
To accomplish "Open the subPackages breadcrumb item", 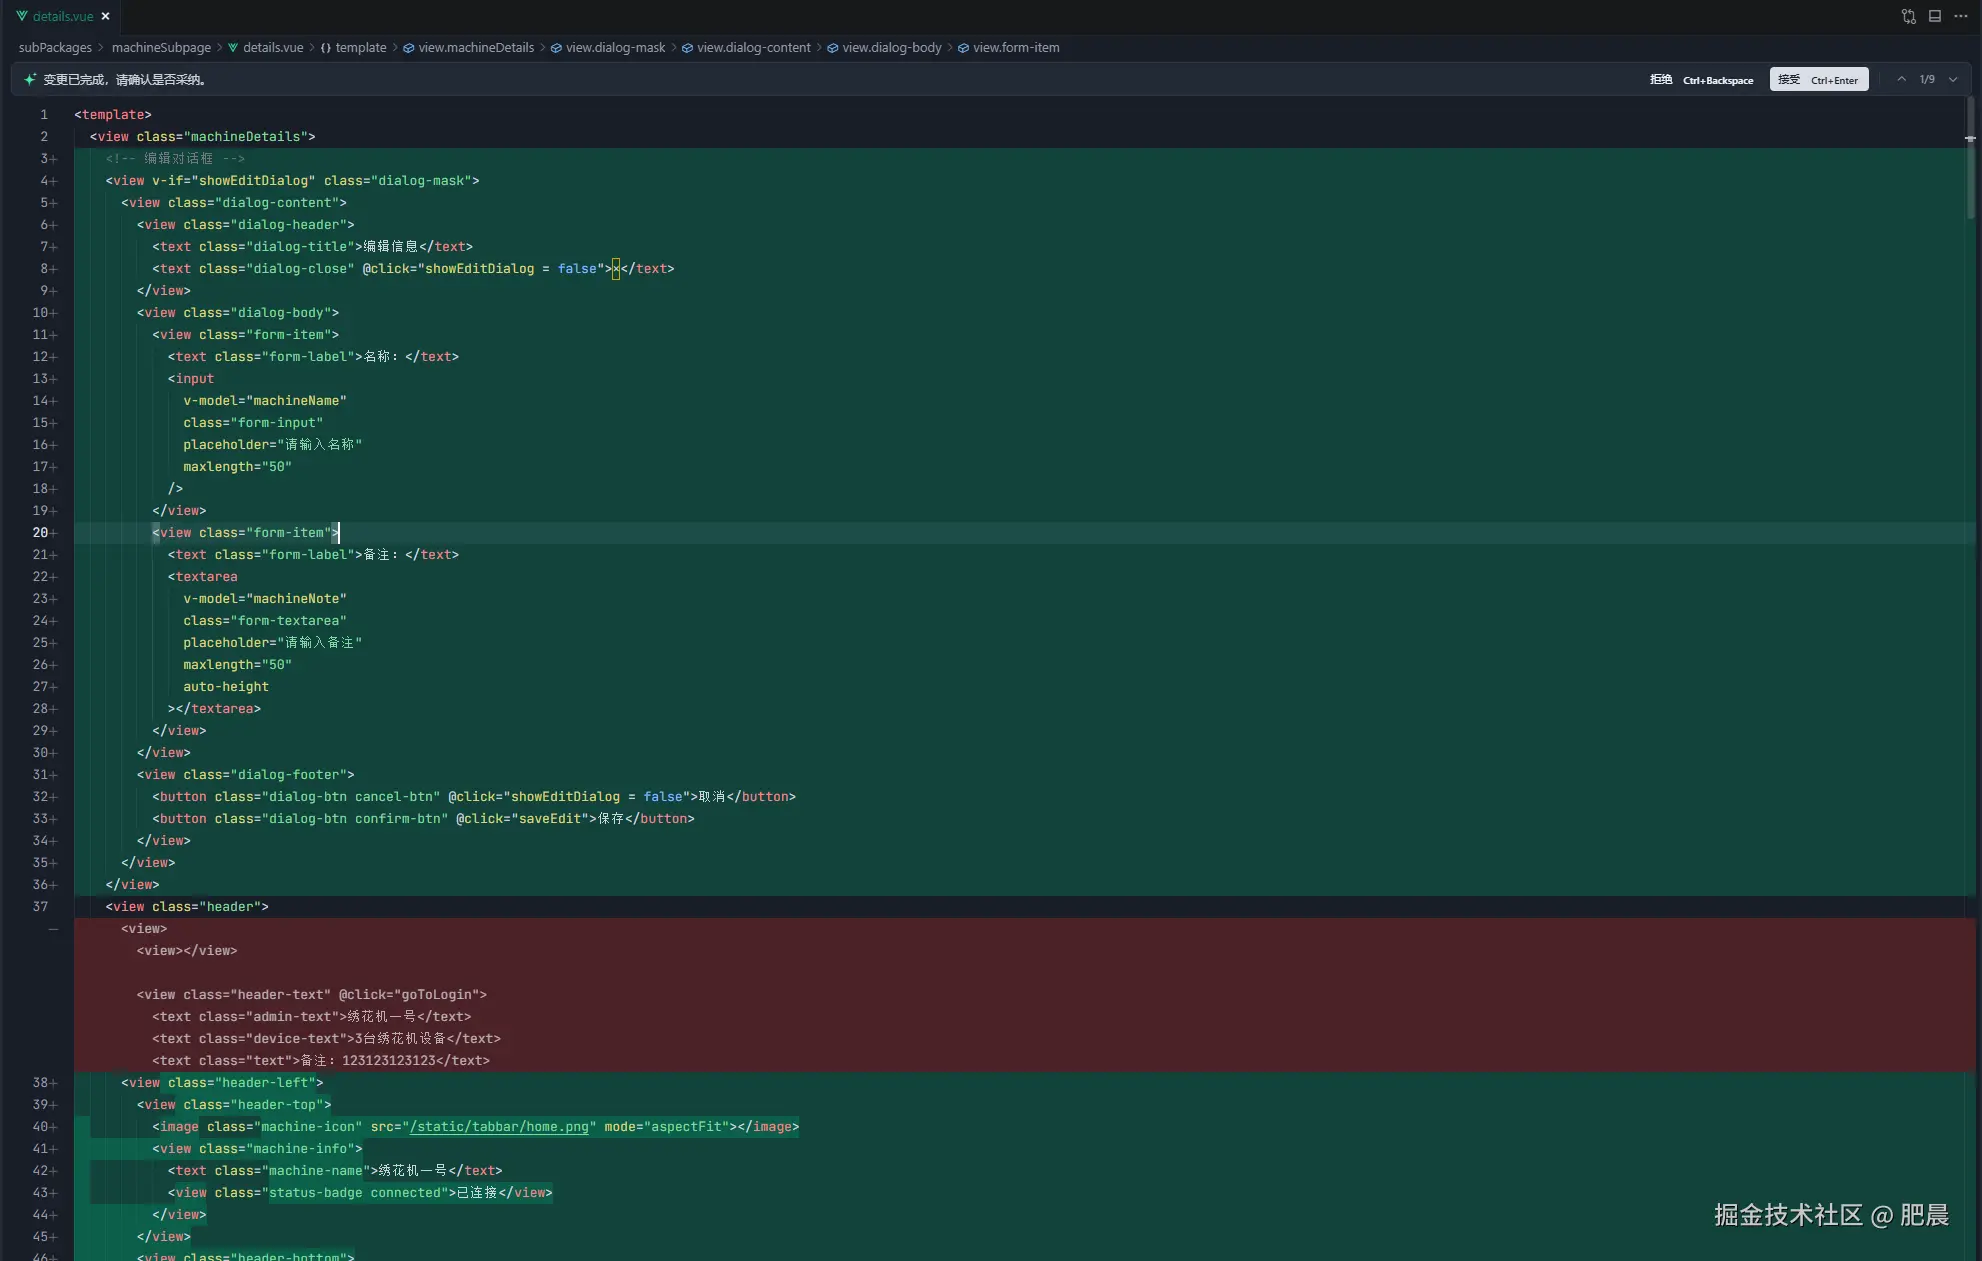I will (x=55, y=47).
